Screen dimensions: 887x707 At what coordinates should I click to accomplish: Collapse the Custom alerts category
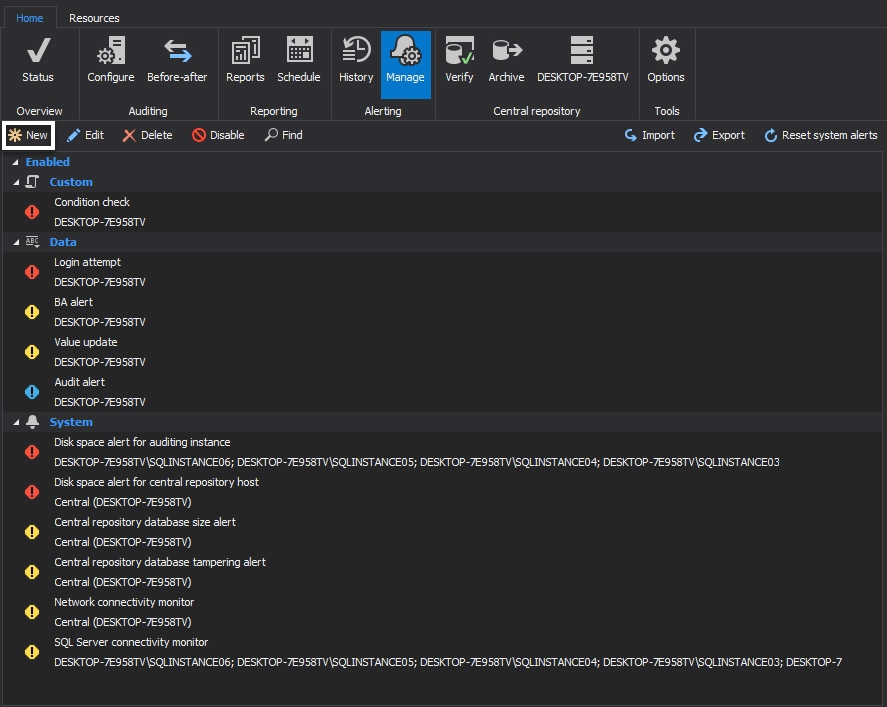tap(16, 182)
